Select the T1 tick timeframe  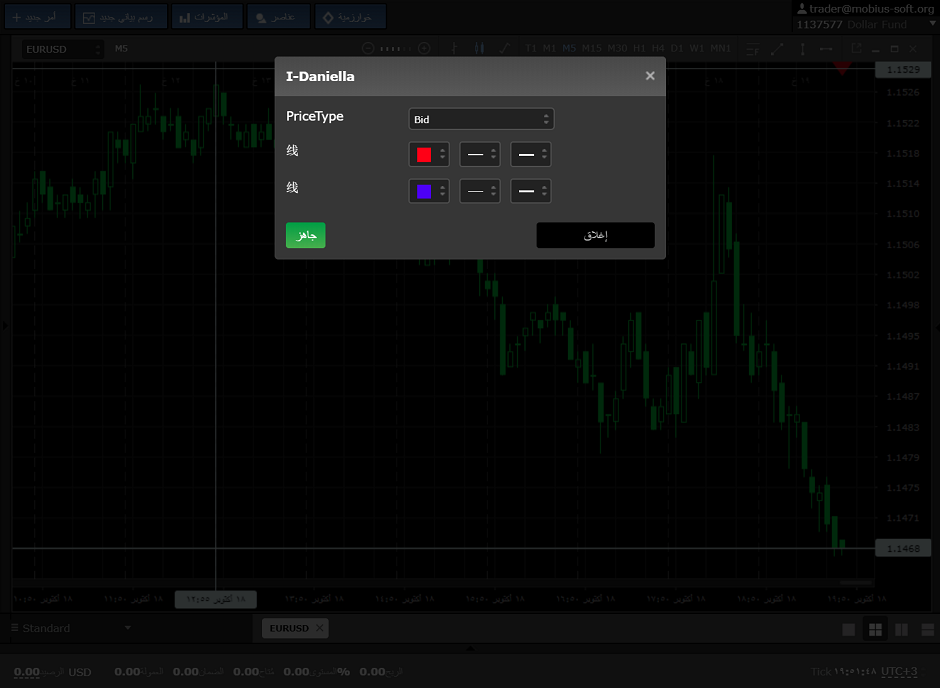tap(531, 49)
